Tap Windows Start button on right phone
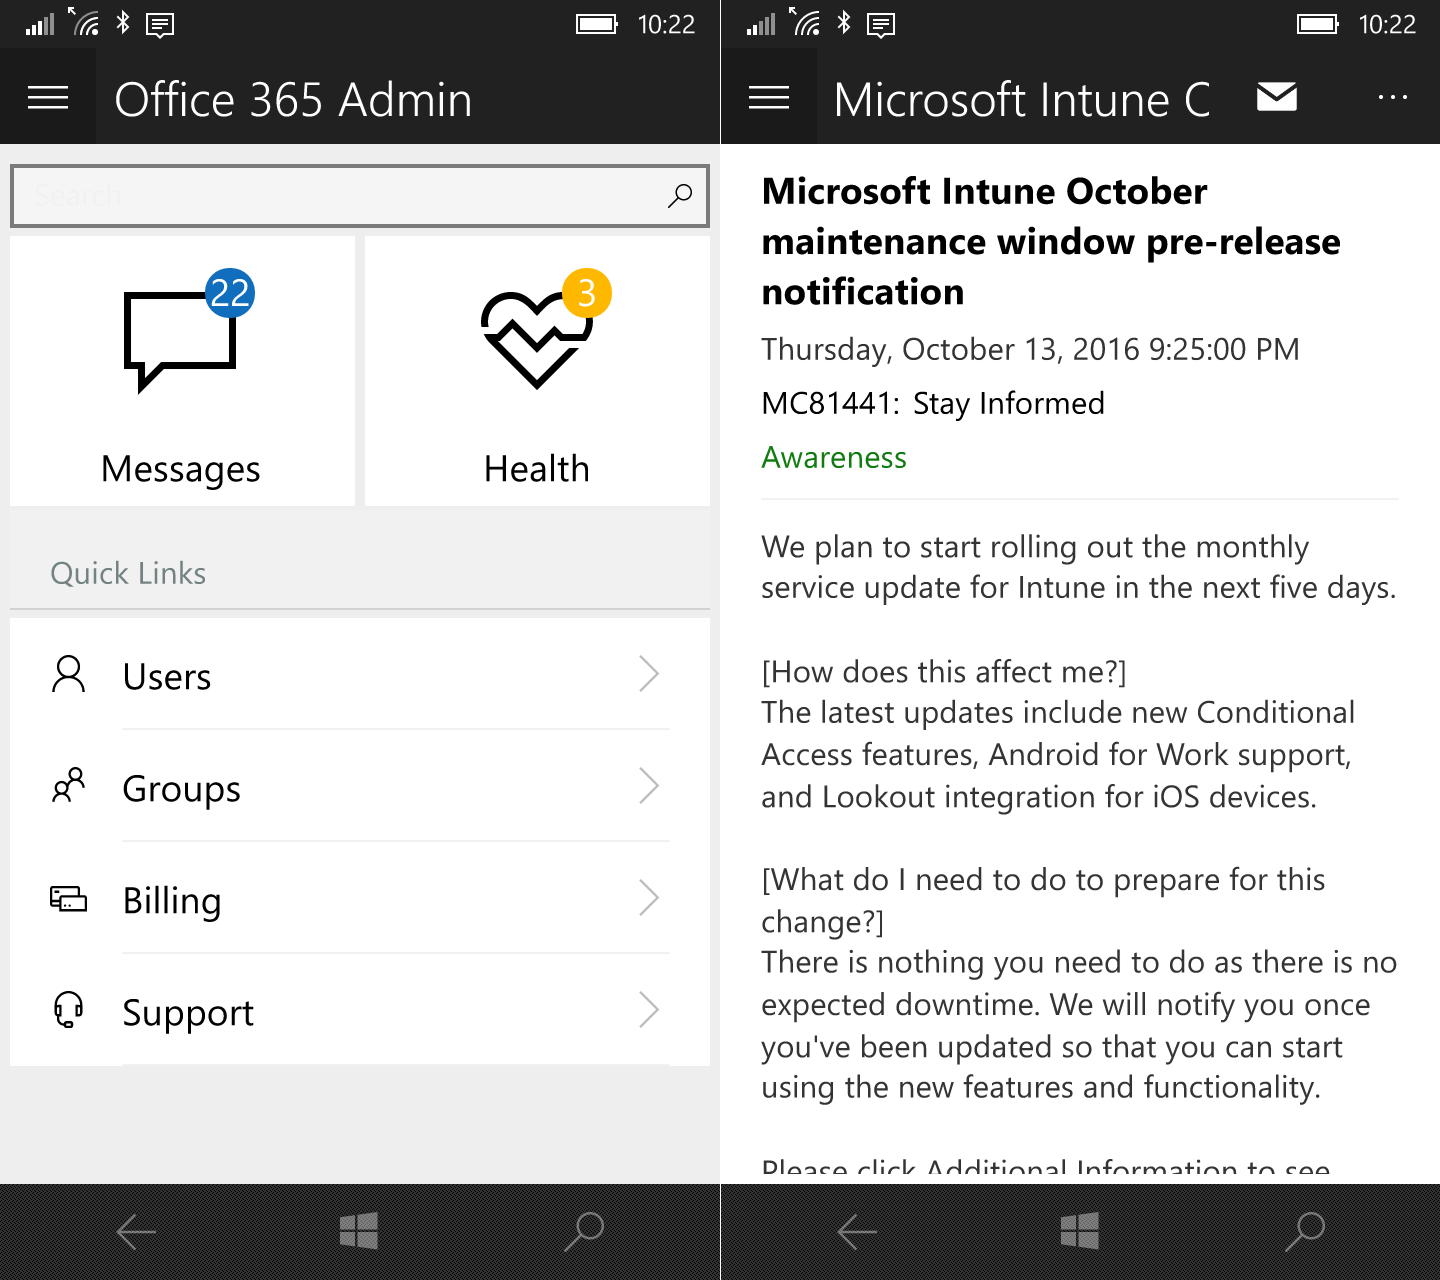The height and width of the screenshot is (1280, 1440). (x=1080, y=1231)
